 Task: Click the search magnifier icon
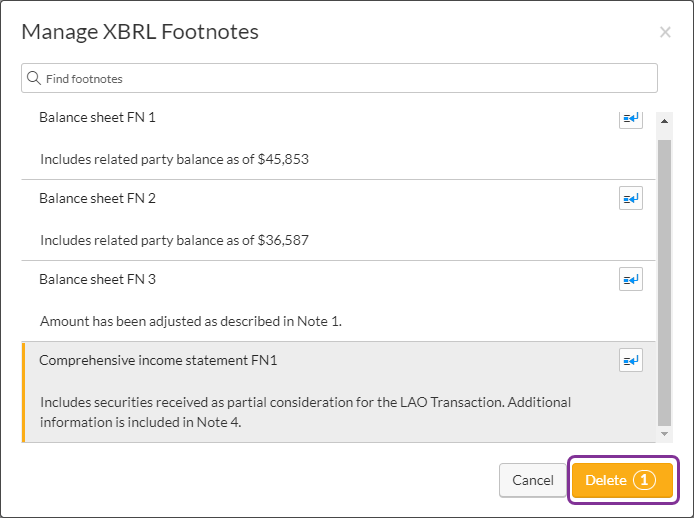[x=34, y=78]
